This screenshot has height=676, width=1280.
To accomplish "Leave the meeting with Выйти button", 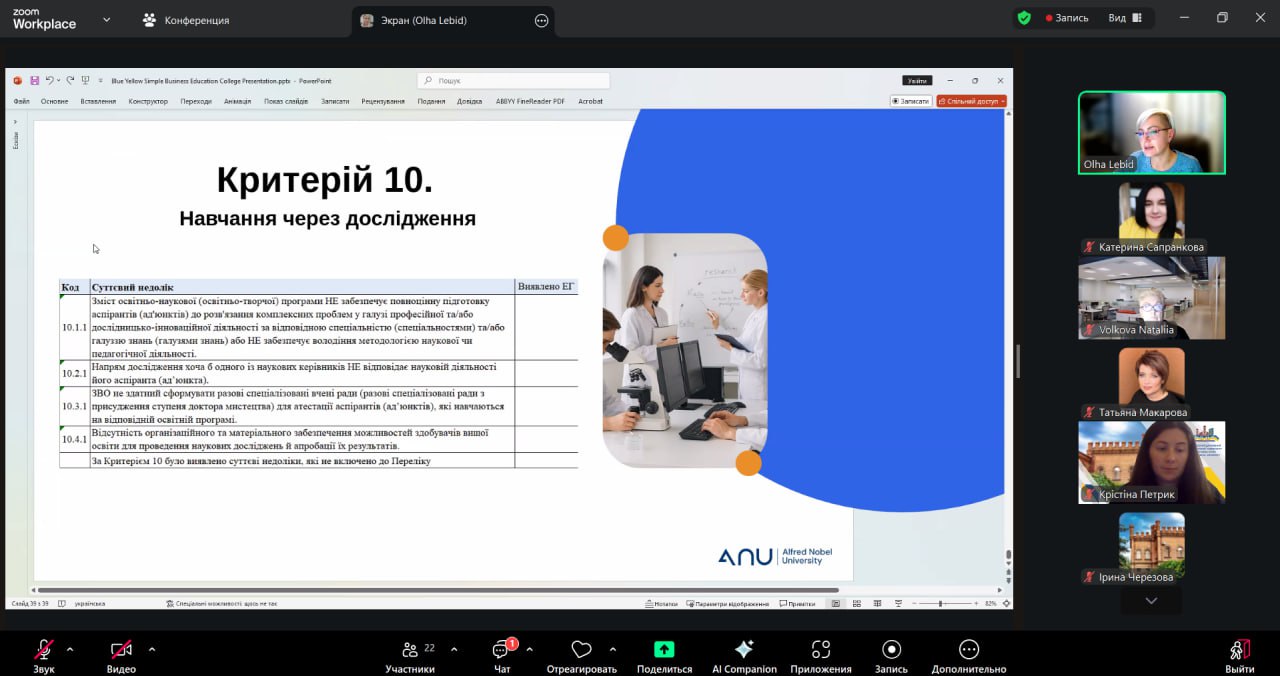I will point(1239,654).
